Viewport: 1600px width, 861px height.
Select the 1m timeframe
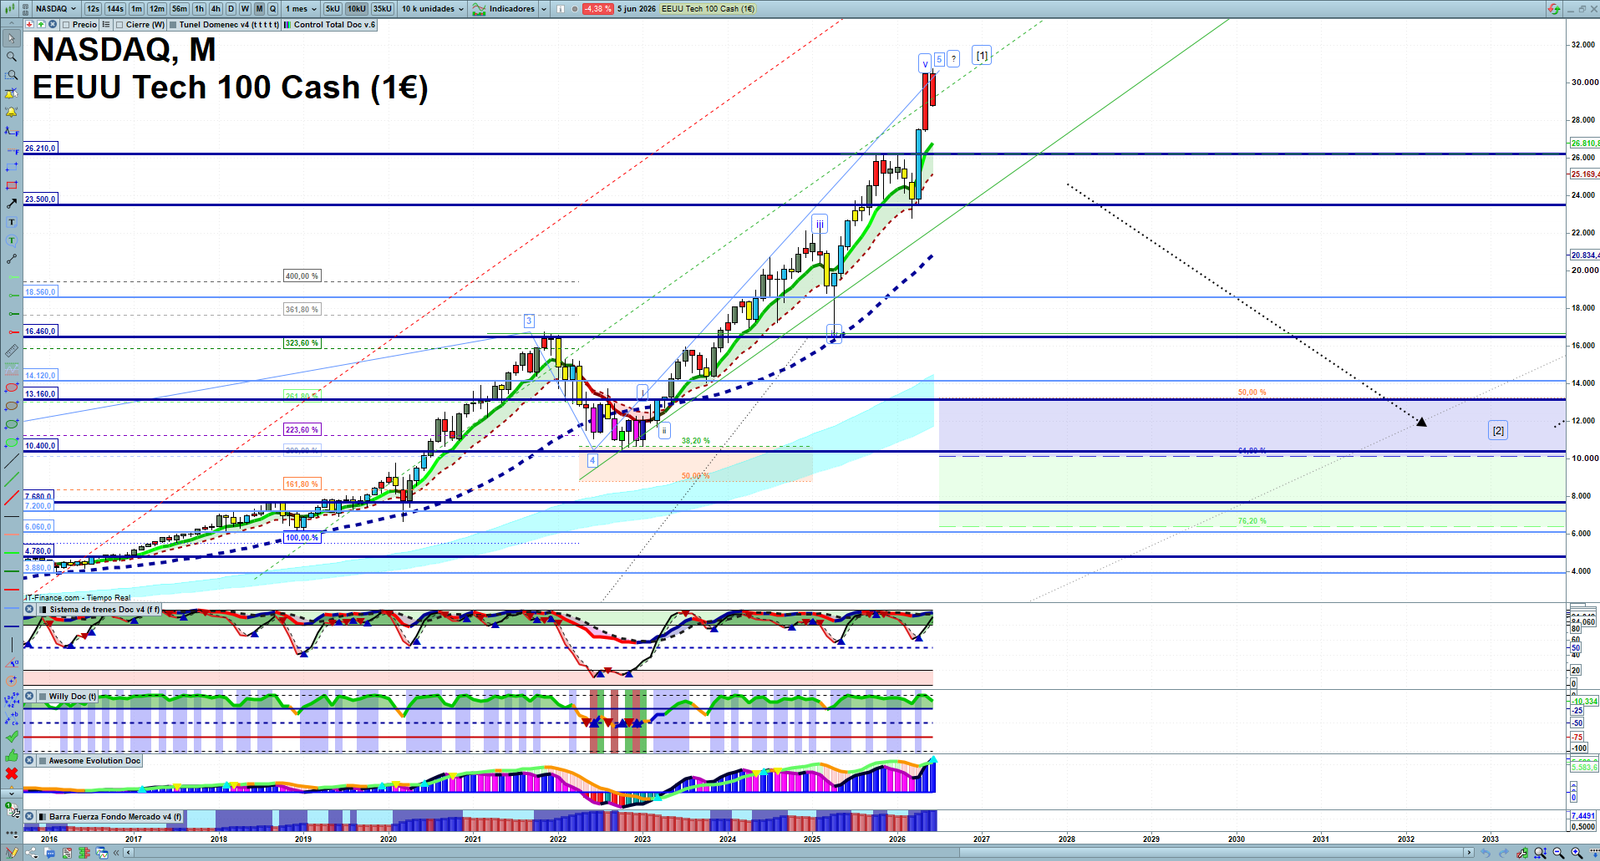(137, 8)
